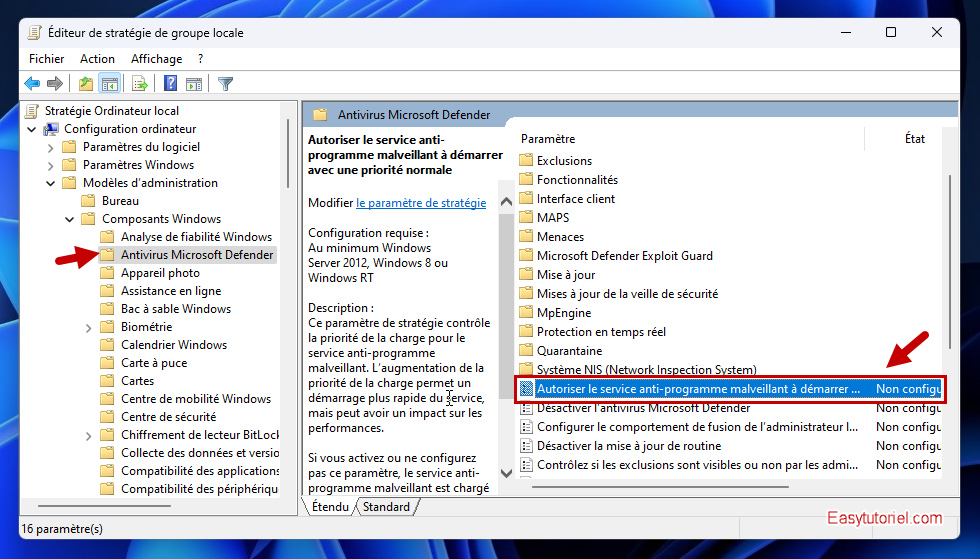Open the Affichage menu
The image size is (980, 559).
(156, 59)
